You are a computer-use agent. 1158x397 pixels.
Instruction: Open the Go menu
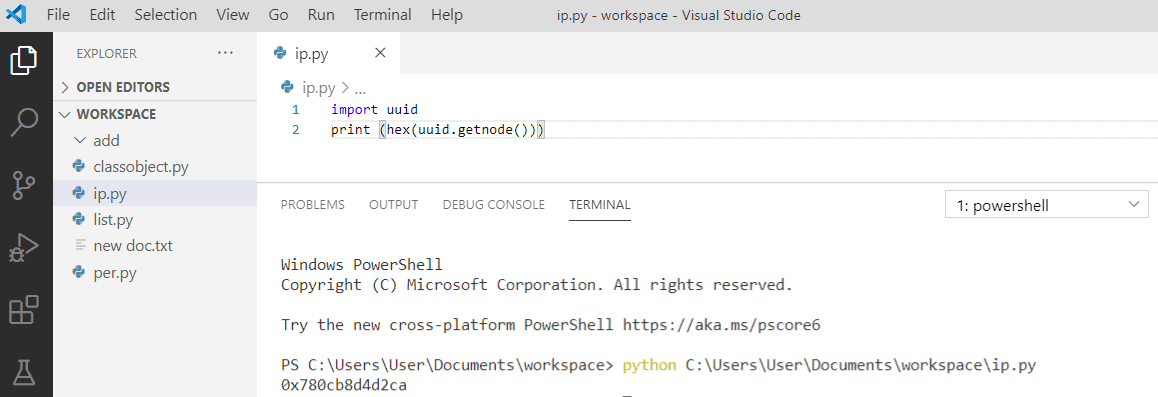click(x=278, y=15)
